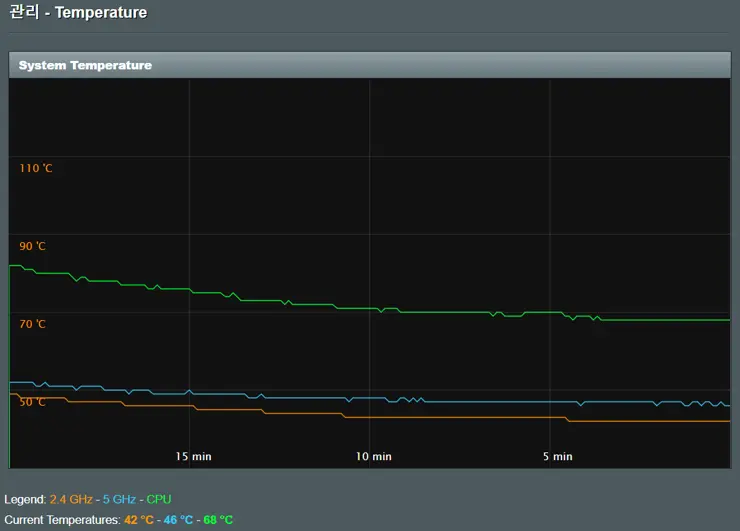Image resolution: width=740 pixels, height=531 pixels.
Task: Select the 70 °C axis label
Action: (x=33, y=324)
